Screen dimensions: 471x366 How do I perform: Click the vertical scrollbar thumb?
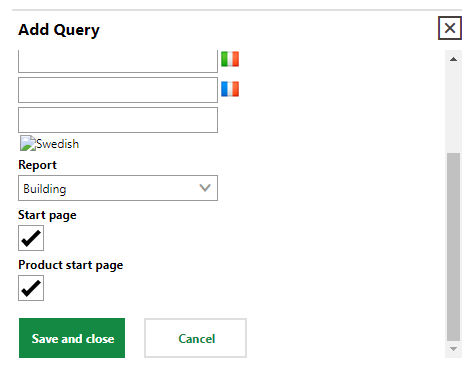pos(453,247)
